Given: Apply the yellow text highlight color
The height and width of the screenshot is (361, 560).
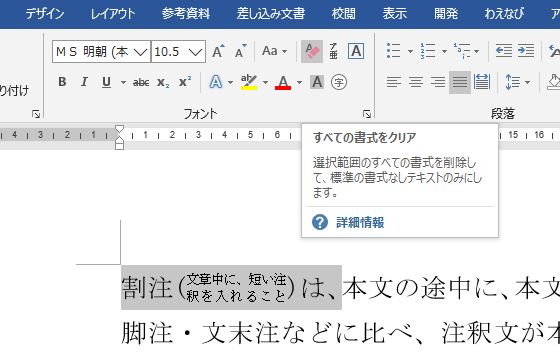Looking at the screenshot, I should (x=249, y=82).
